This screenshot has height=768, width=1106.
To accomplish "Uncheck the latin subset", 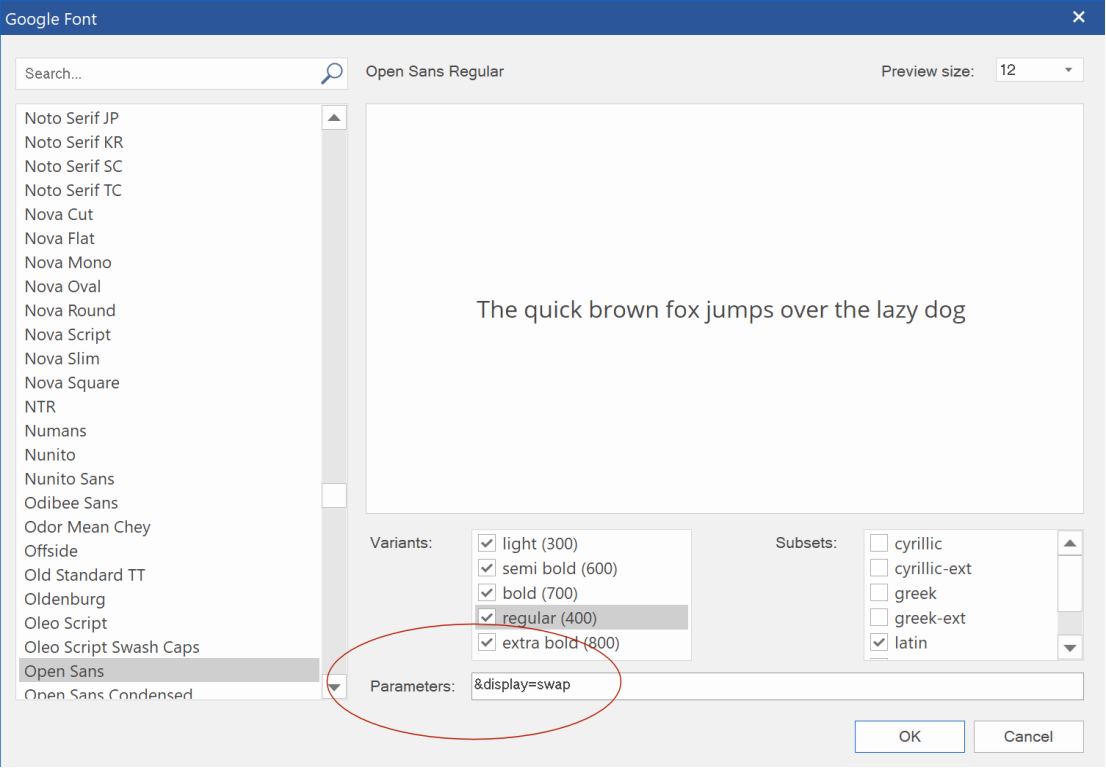I will (x=879, y=642).
